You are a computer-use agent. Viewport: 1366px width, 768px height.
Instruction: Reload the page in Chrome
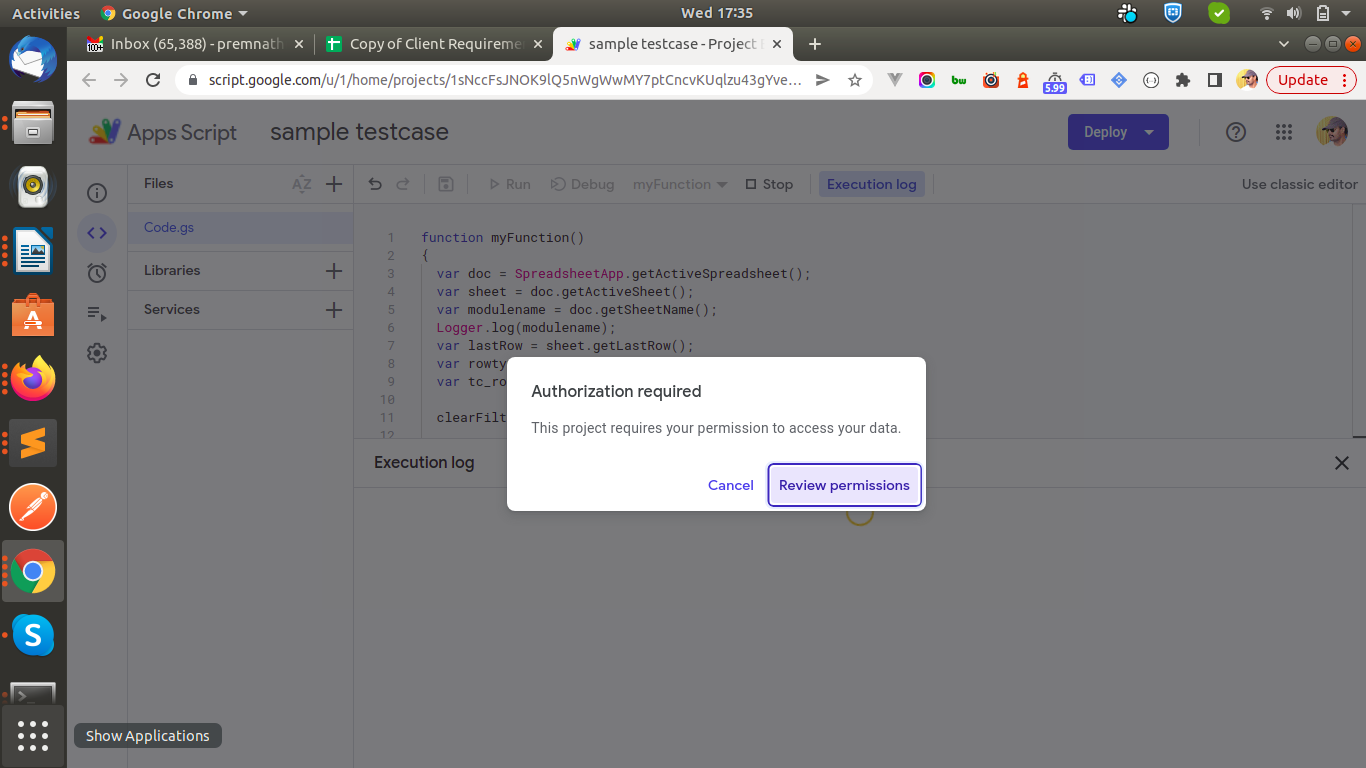pos(153,80)
